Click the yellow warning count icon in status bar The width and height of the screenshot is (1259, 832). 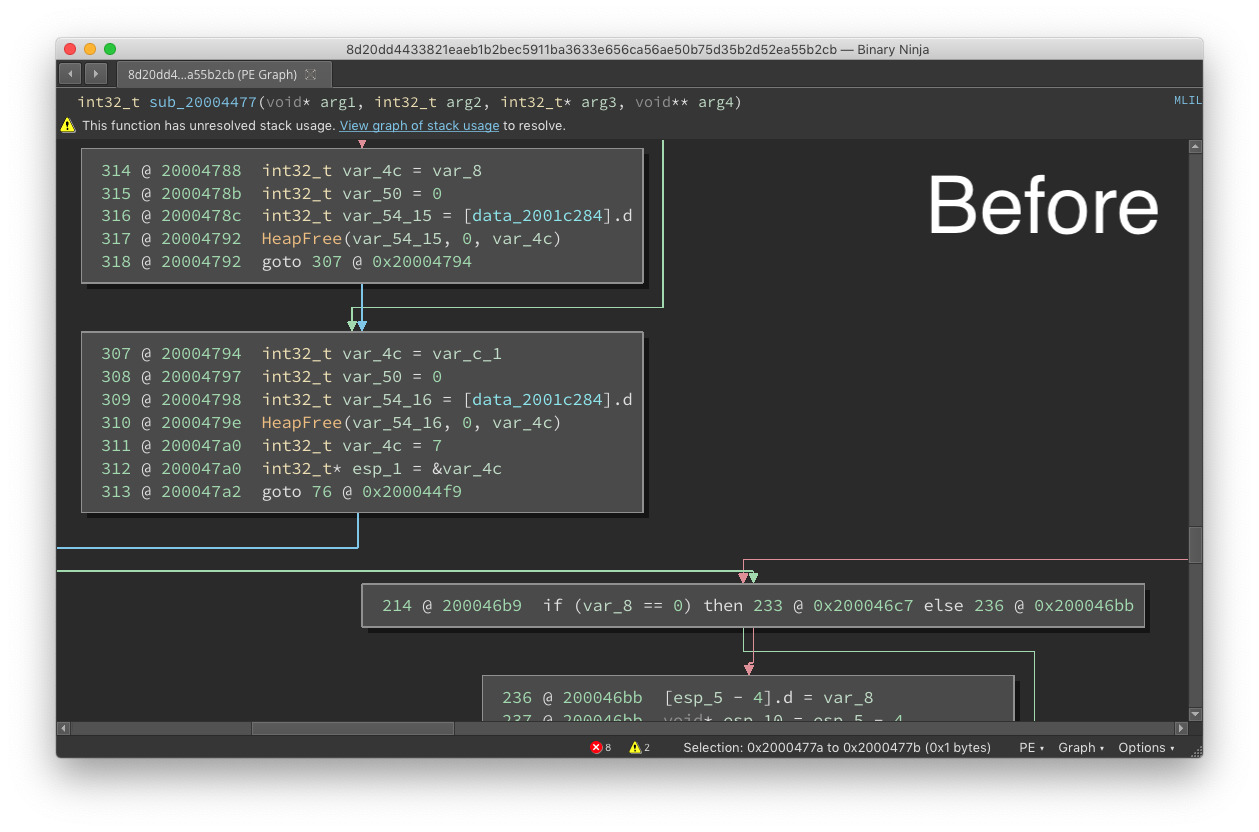pos(634,747)
